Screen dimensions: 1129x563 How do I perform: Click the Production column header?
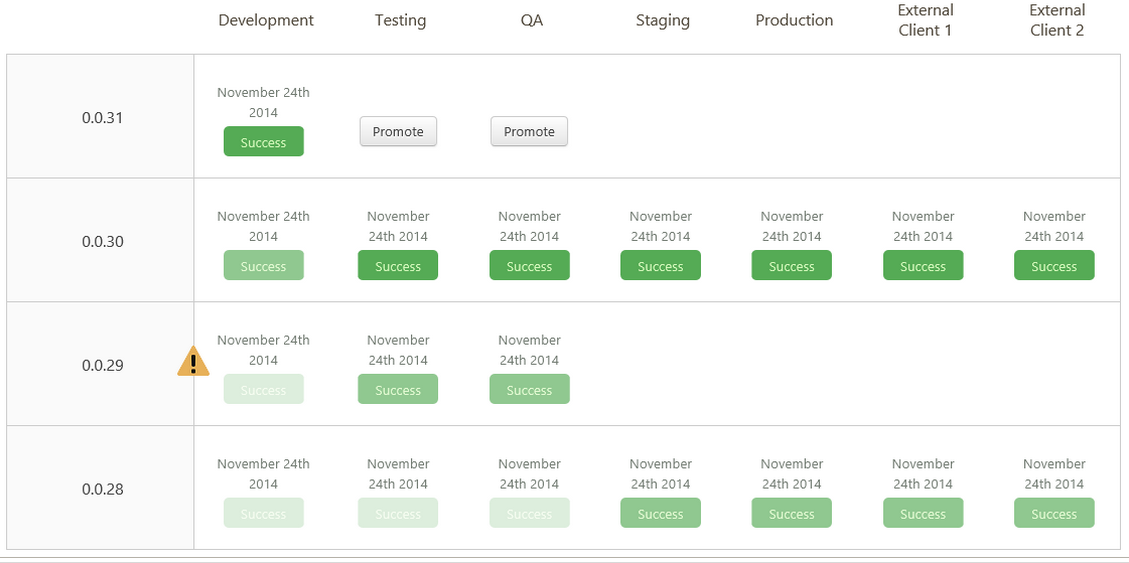(x=794, y=20)
